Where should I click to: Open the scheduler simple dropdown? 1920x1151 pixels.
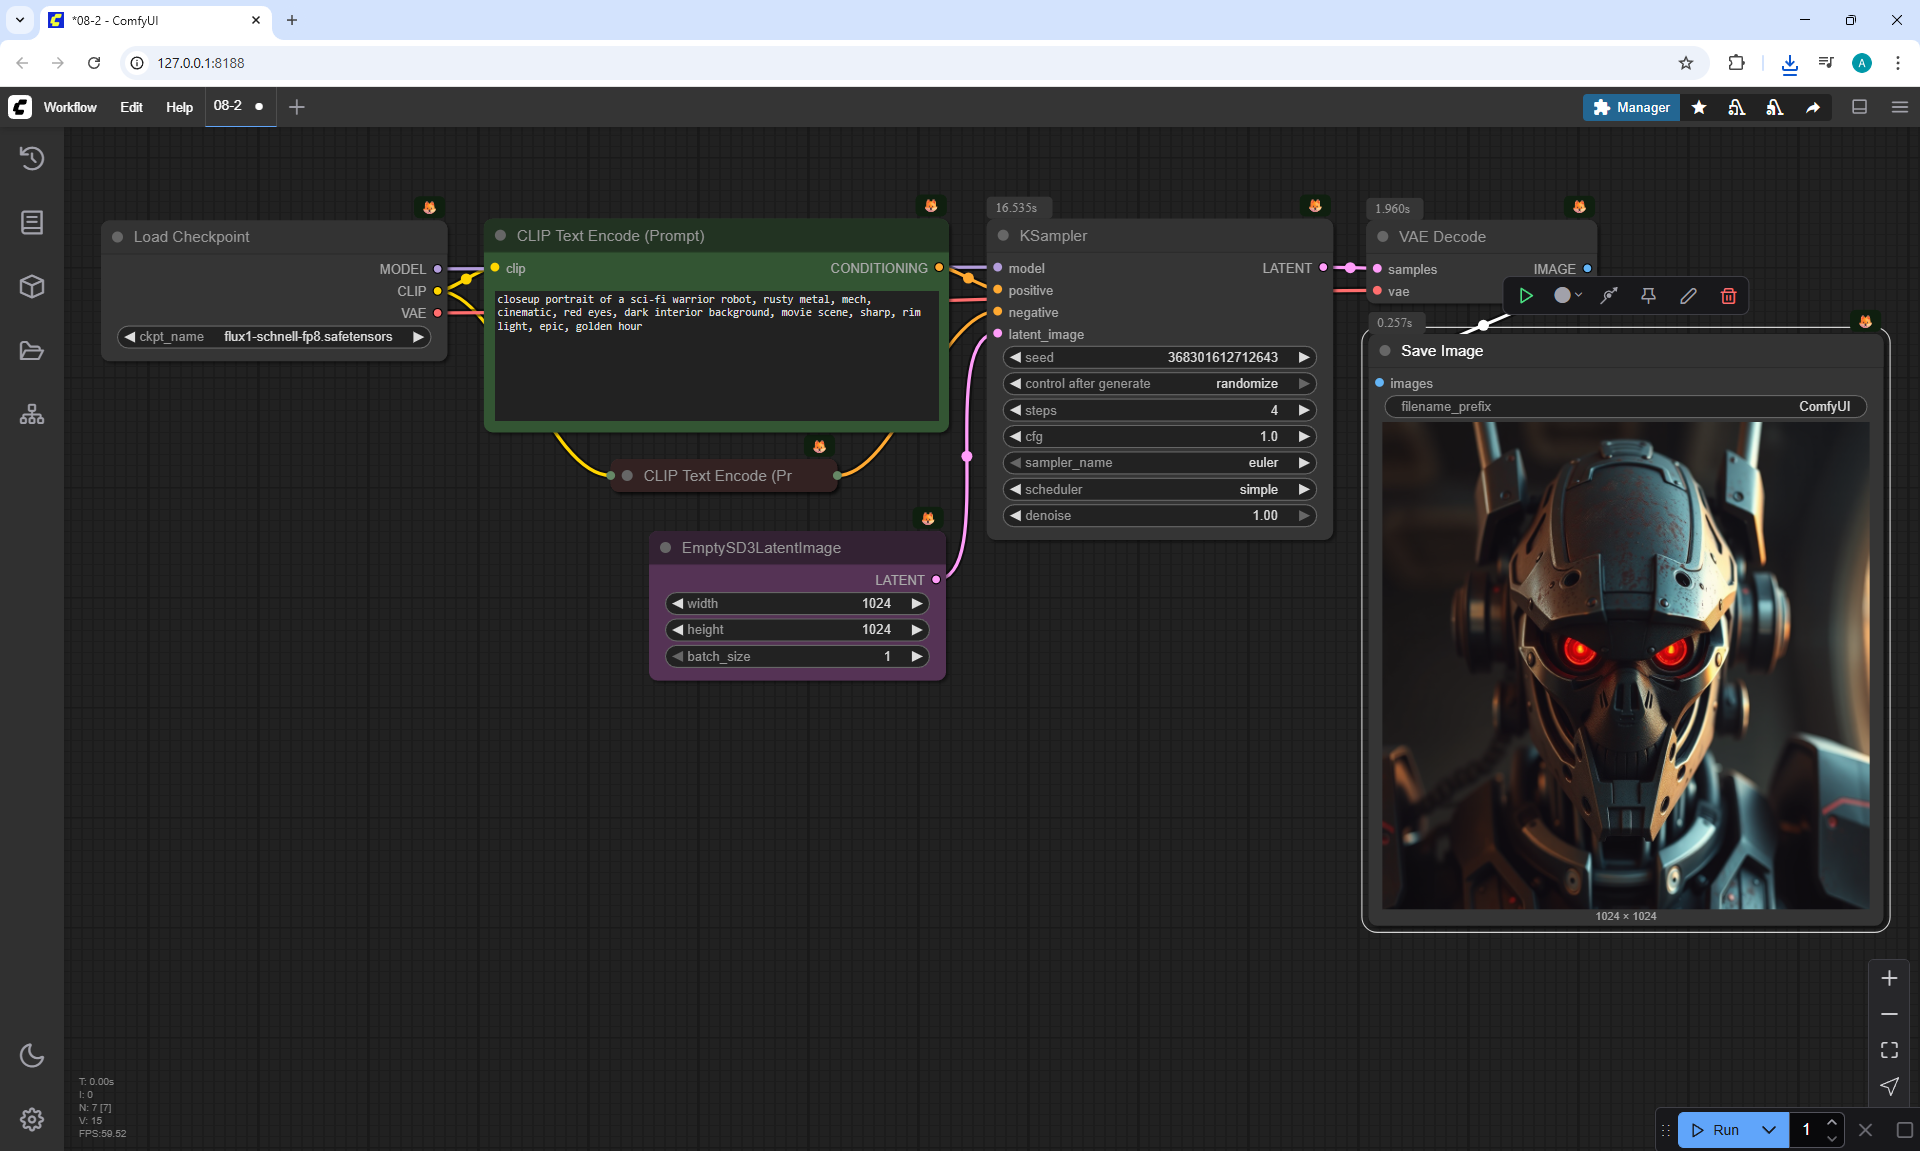(x=1160, y=490)
